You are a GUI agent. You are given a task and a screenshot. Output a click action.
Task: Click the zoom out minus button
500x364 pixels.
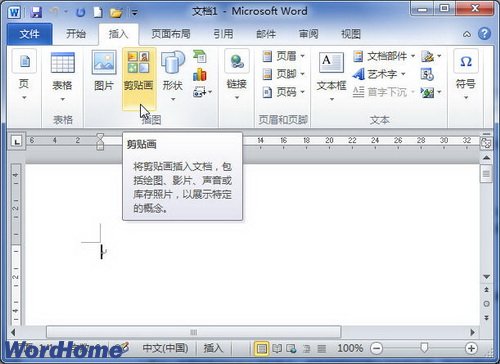376,349
